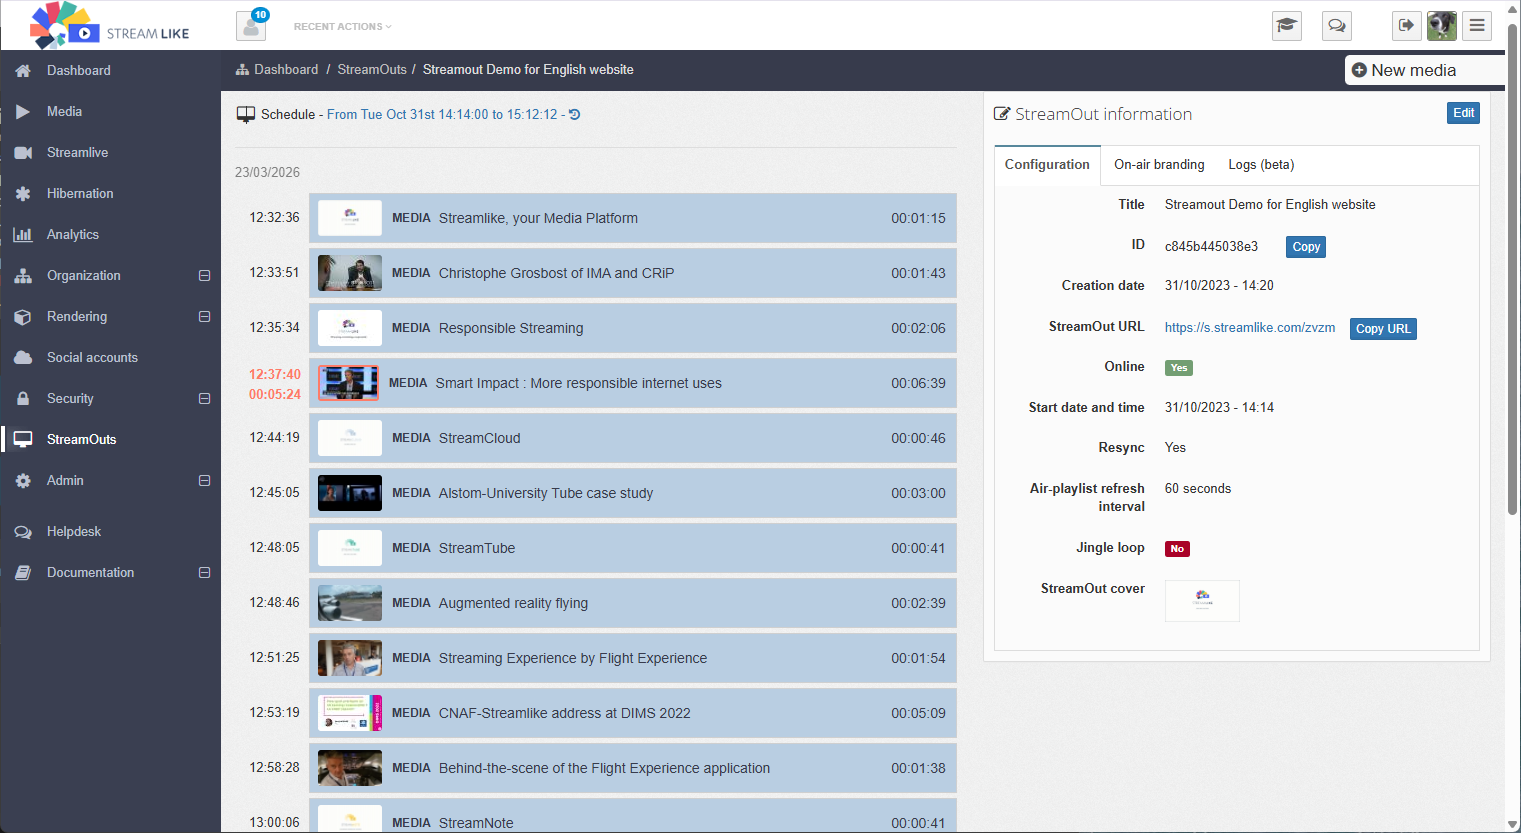Open the s.streamlike.com/zvzm link
This screenshot has width=1521, height=833.
point(1250,328)
